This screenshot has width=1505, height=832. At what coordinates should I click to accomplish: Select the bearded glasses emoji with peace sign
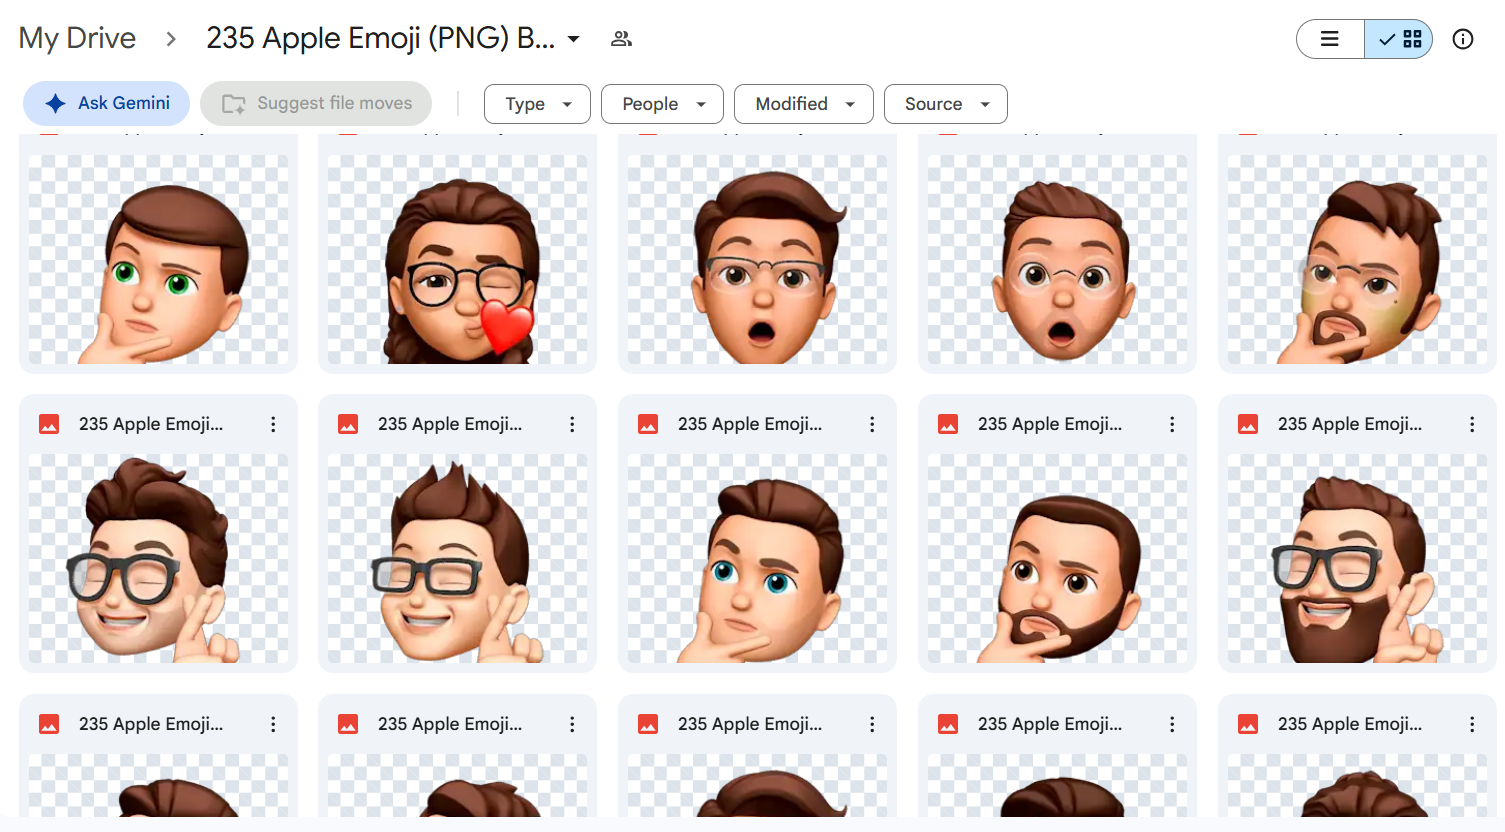1358,559
